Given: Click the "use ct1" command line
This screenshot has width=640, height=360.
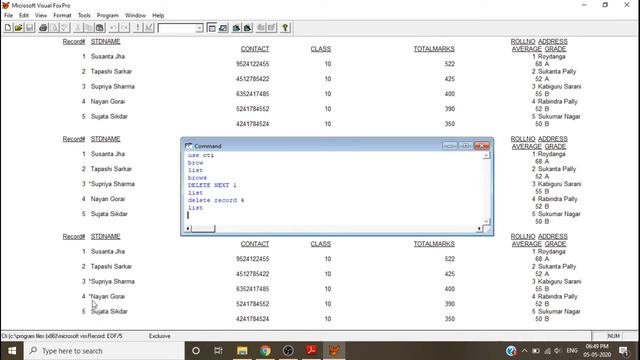Looking at the screenshot, I should 200,156.
